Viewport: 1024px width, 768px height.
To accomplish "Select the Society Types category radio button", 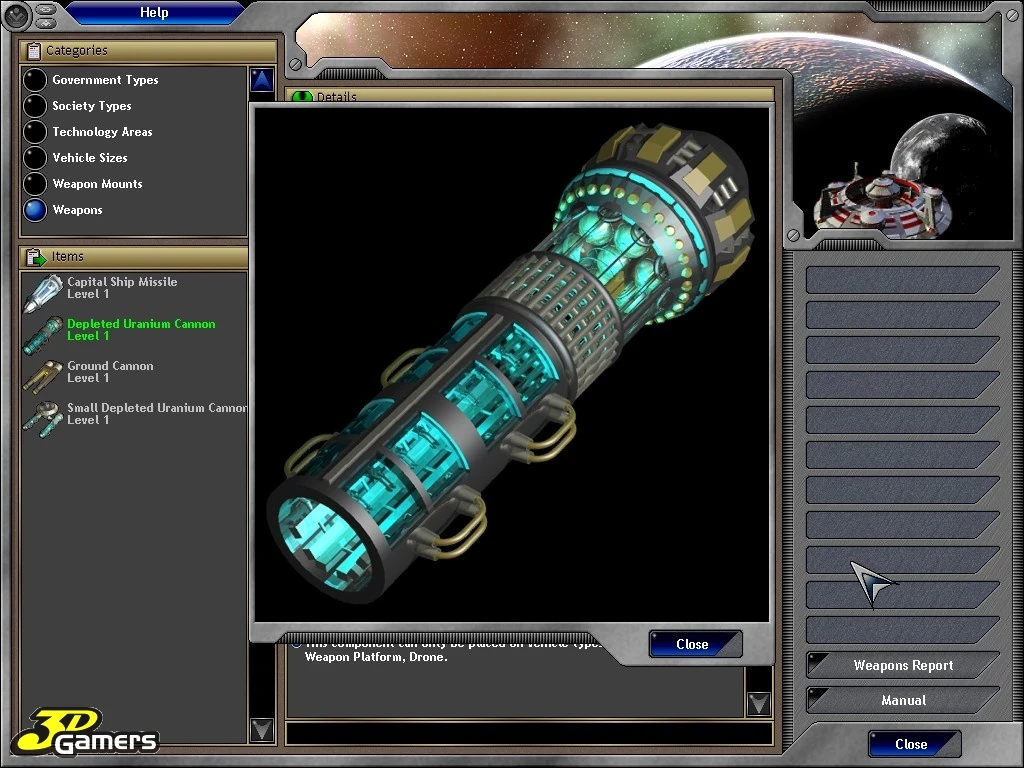I will (x=35, y=106).
